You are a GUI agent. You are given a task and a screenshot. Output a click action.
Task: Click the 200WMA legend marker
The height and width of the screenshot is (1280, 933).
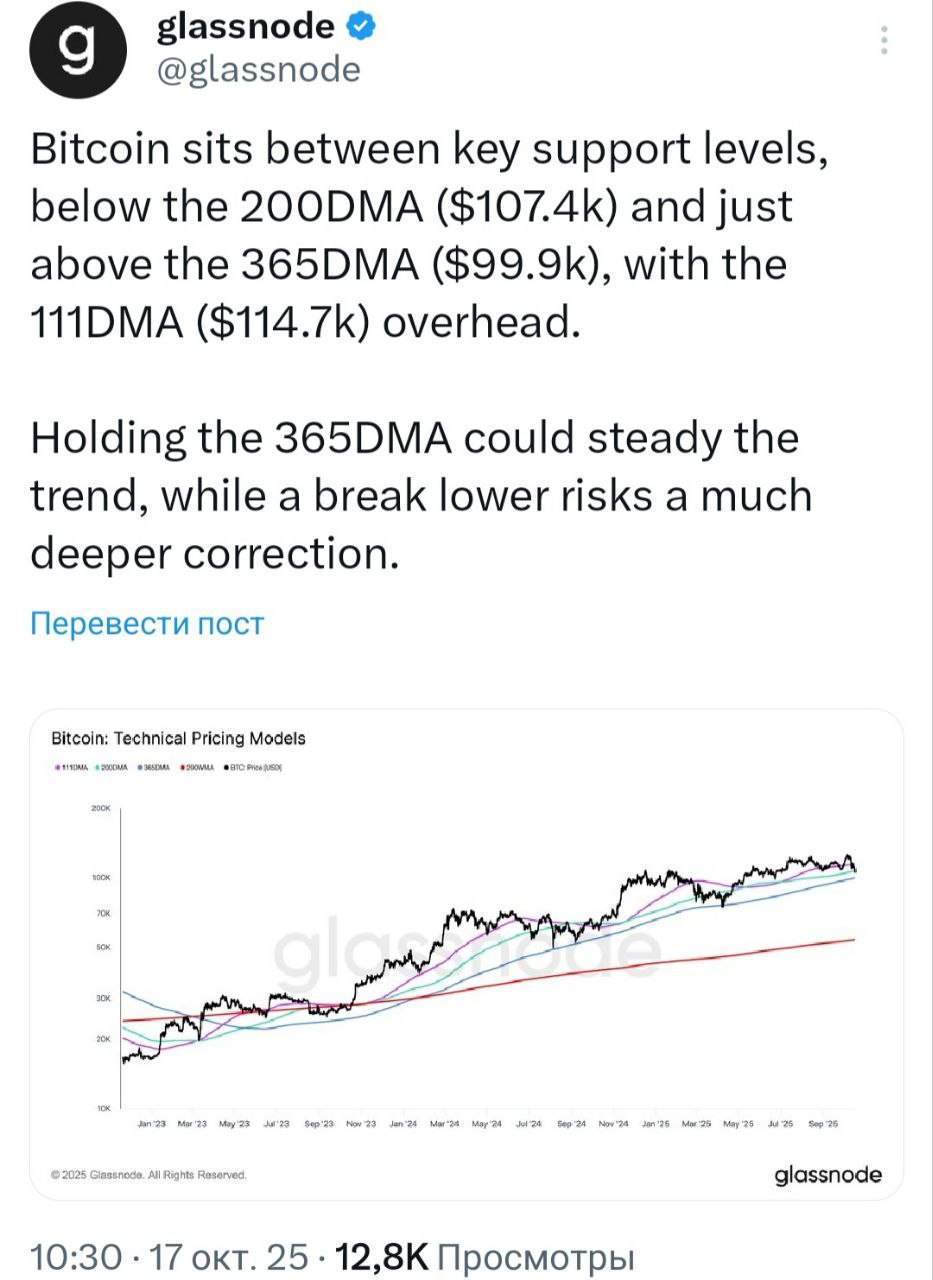181,768
